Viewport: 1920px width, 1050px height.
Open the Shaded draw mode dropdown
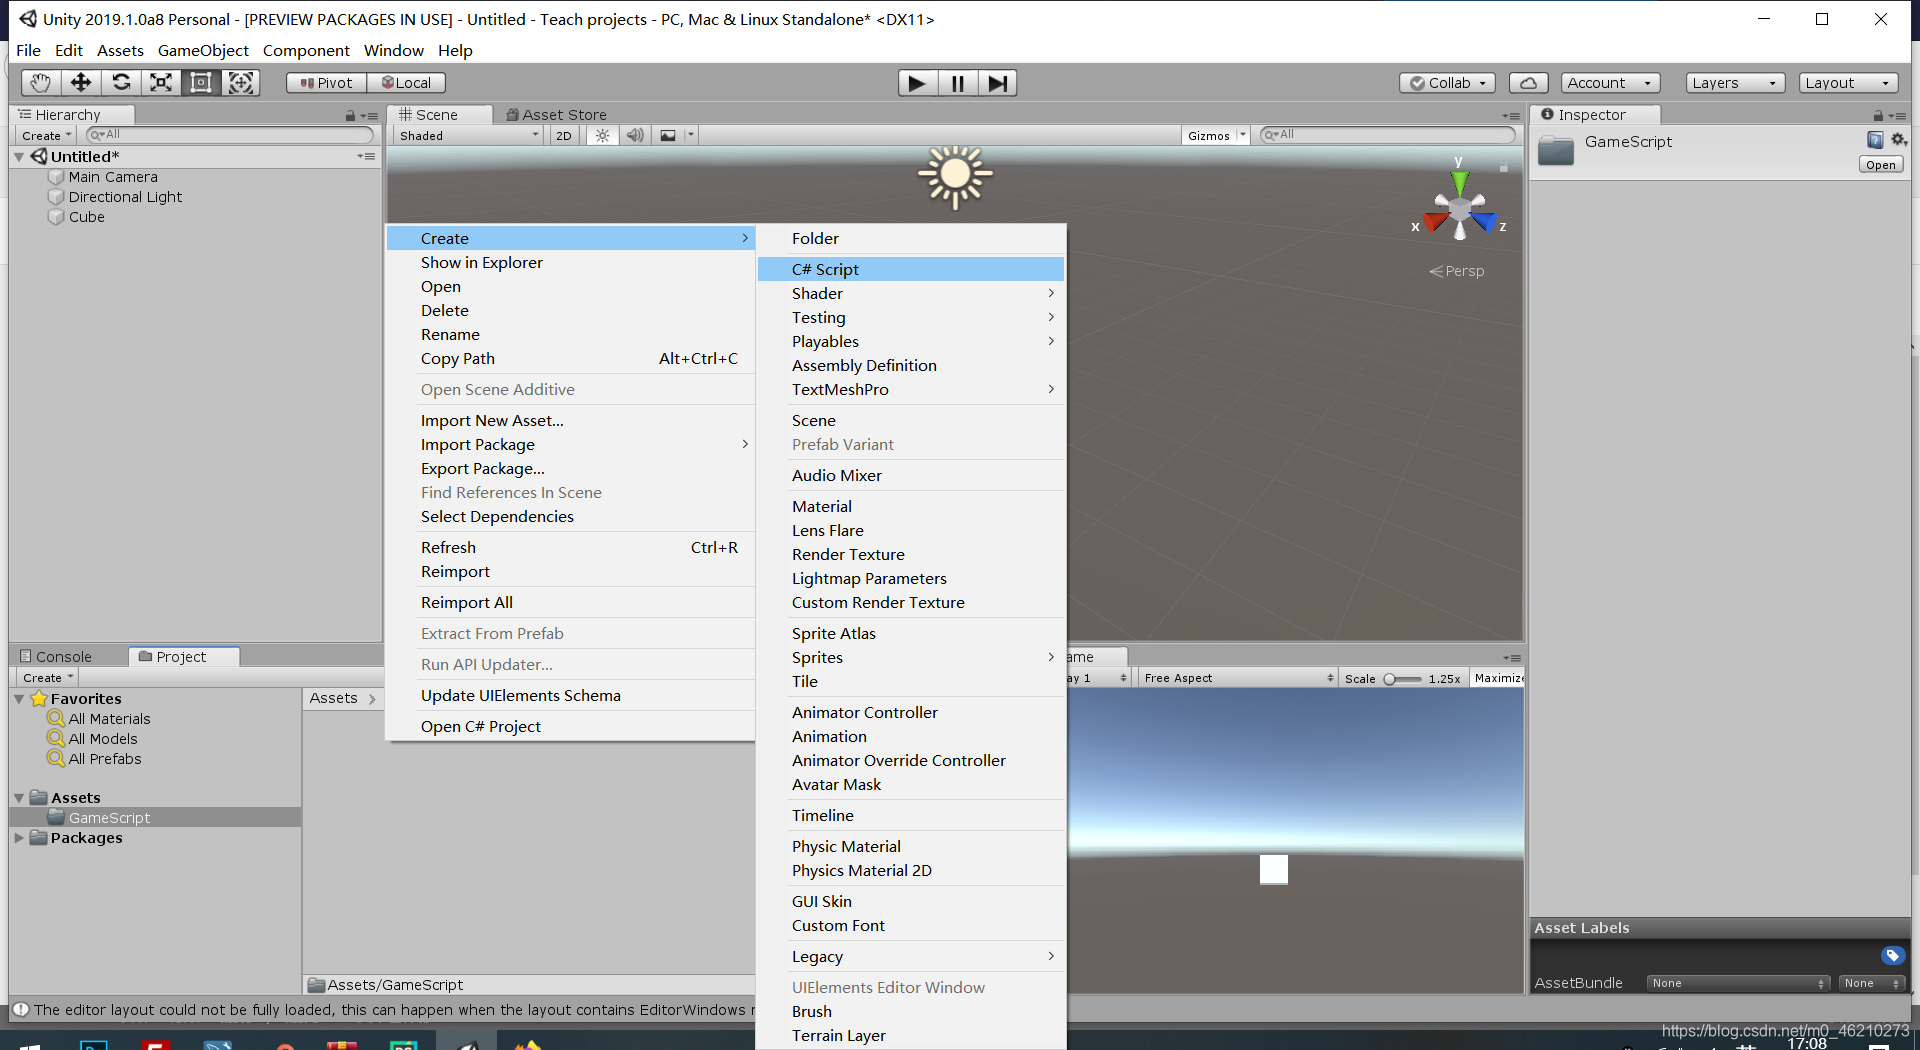click(468, 136)
